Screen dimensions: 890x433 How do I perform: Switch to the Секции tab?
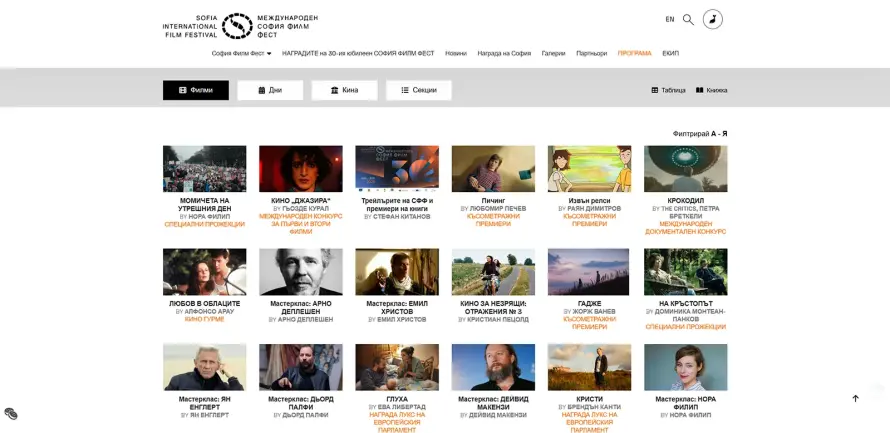(x=419, y=90)
